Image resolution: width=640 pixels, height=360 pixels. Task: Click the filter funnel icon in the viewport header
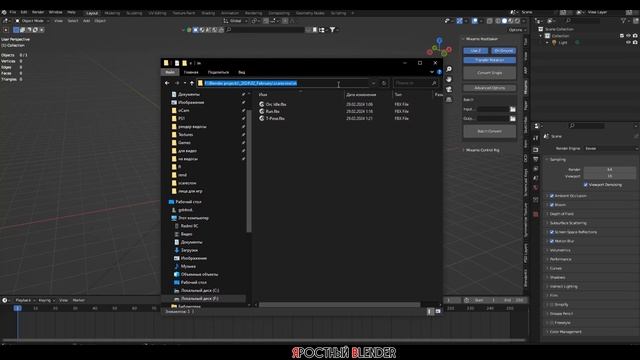tap(333, 30)
